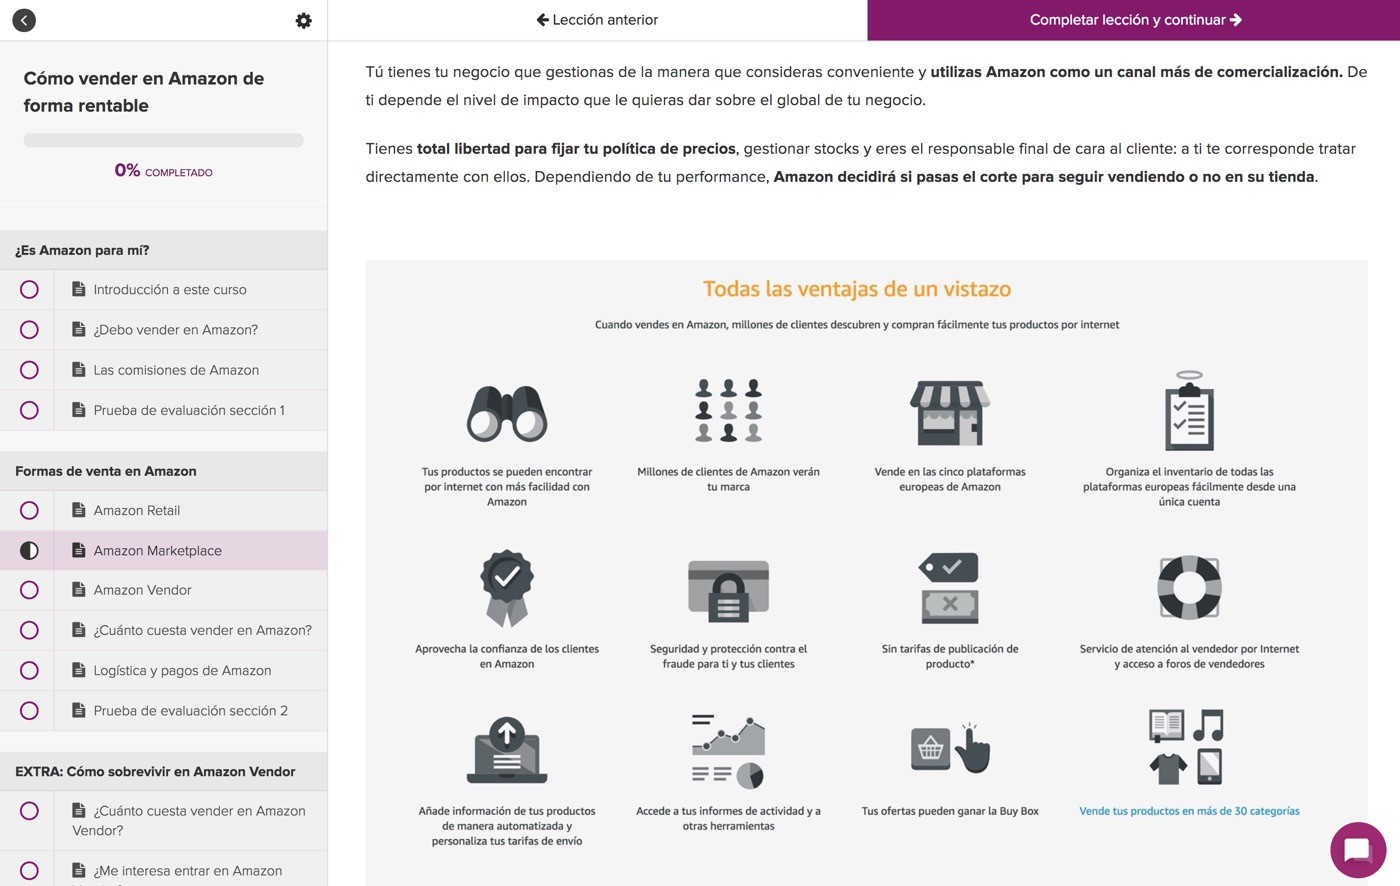Toggle completion circle for Prueba de evaluación sección 1
The image size is (1400, 886).
pyautogui.click(x=29, y=409)
